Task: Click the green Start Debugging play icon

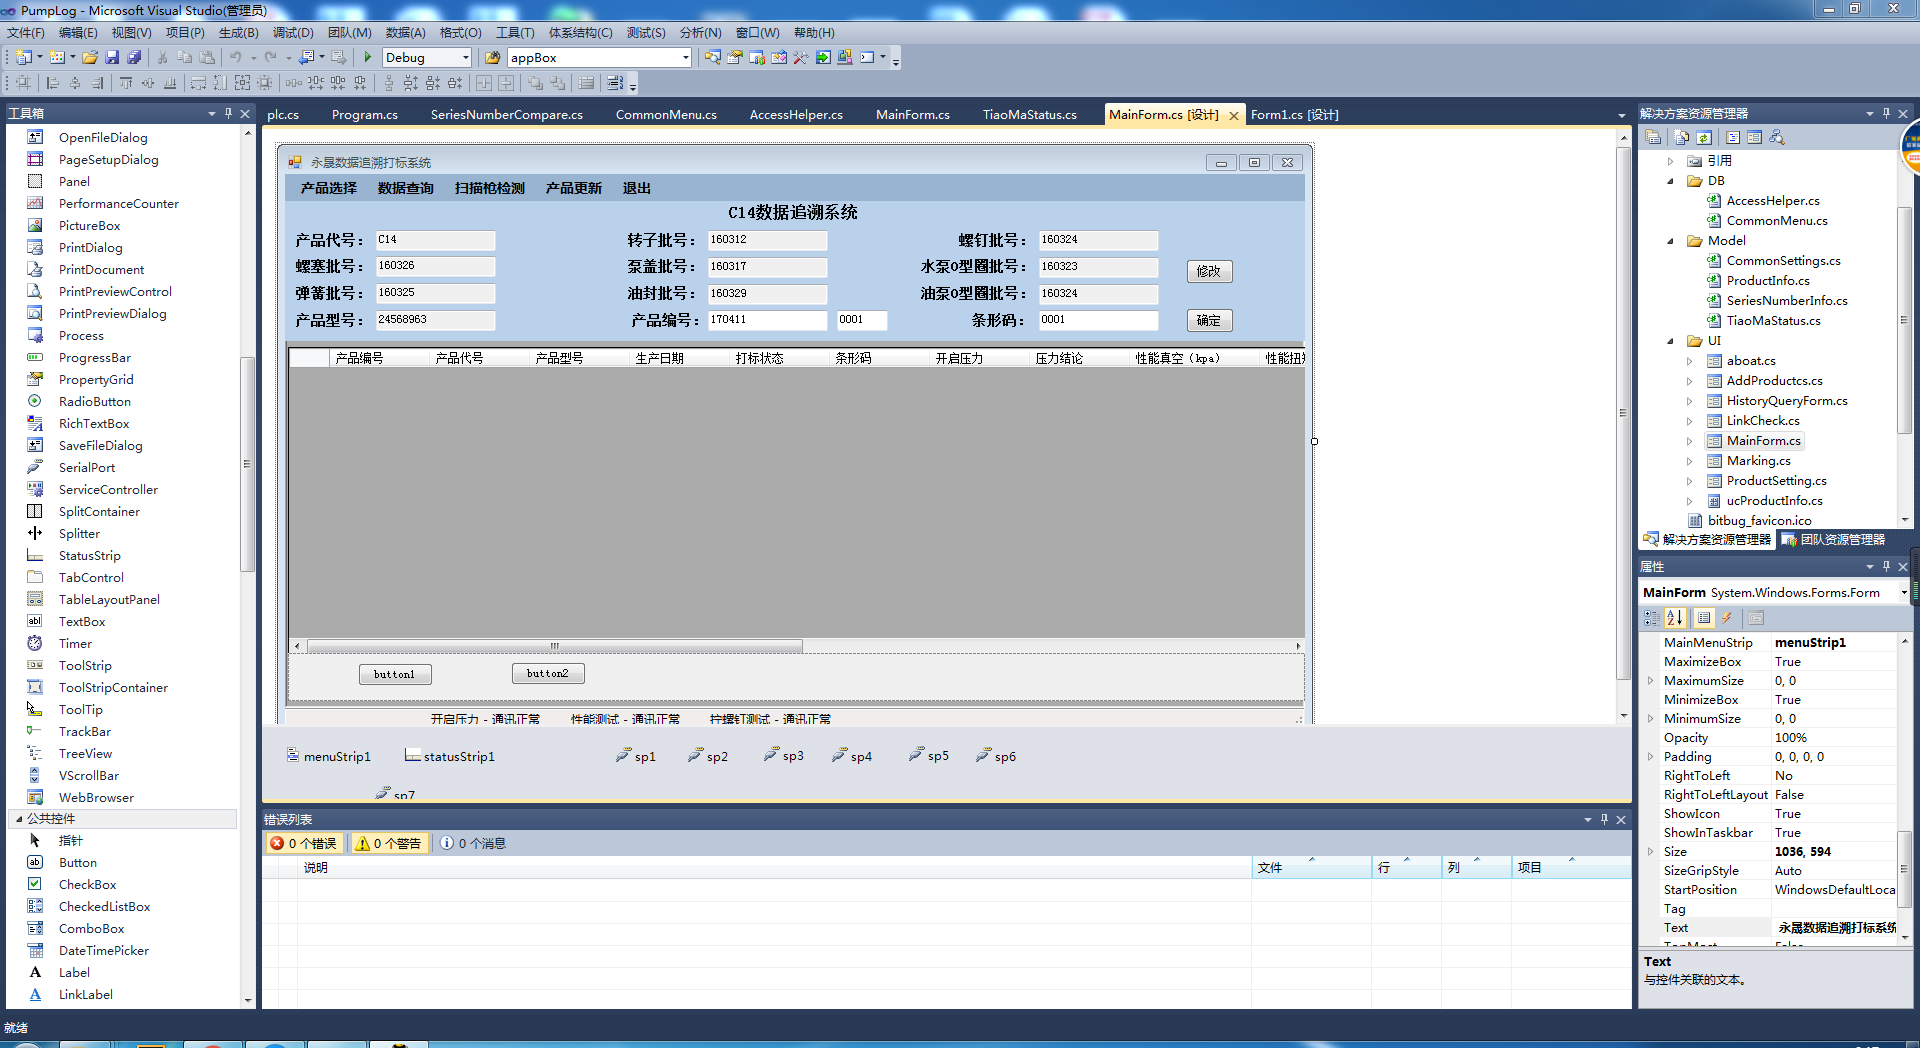Action: click(x=368, y=58)
